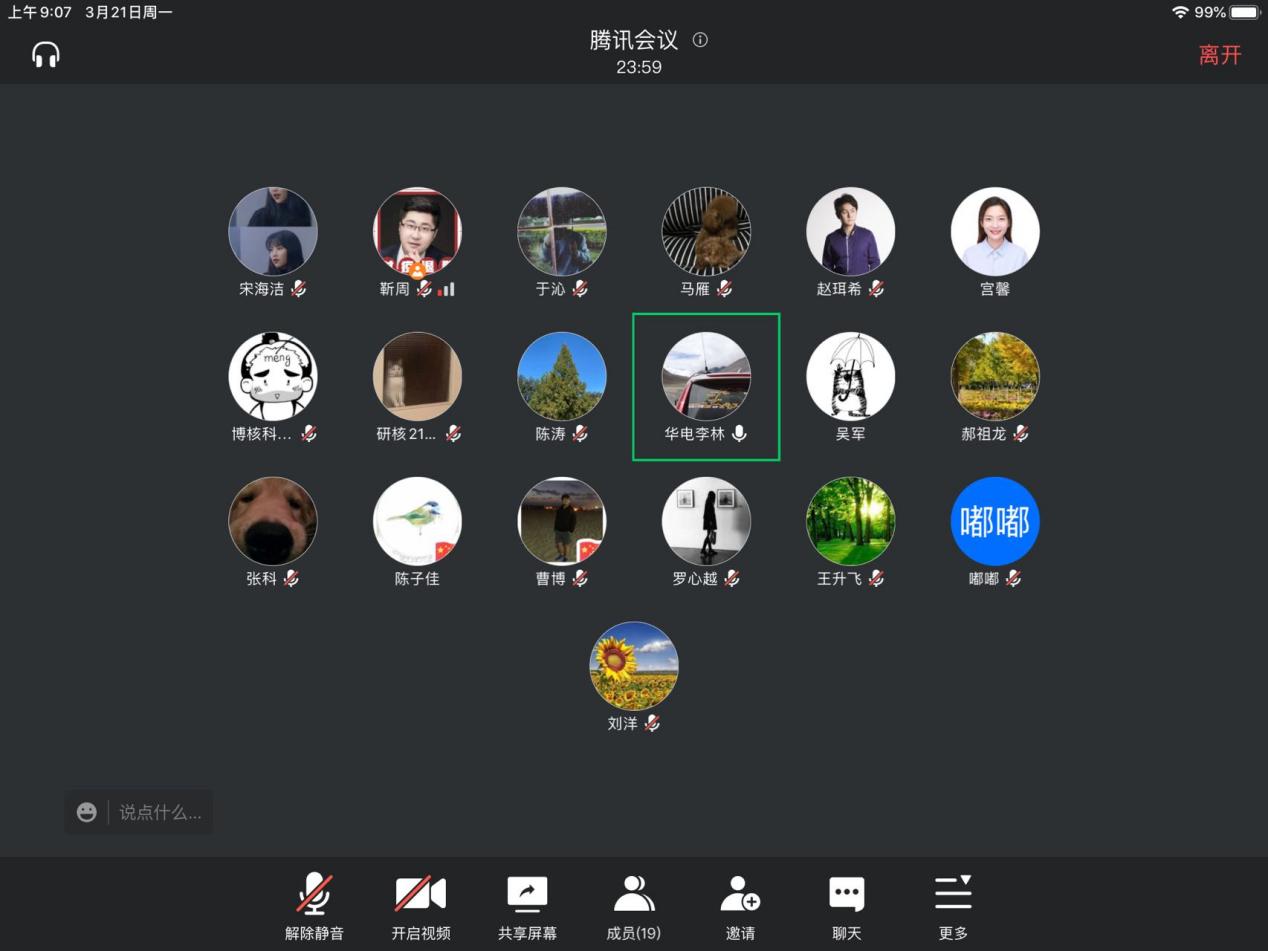
Task: Tap the emoji face icon beside message bar
Action: [x=87, y=812]
